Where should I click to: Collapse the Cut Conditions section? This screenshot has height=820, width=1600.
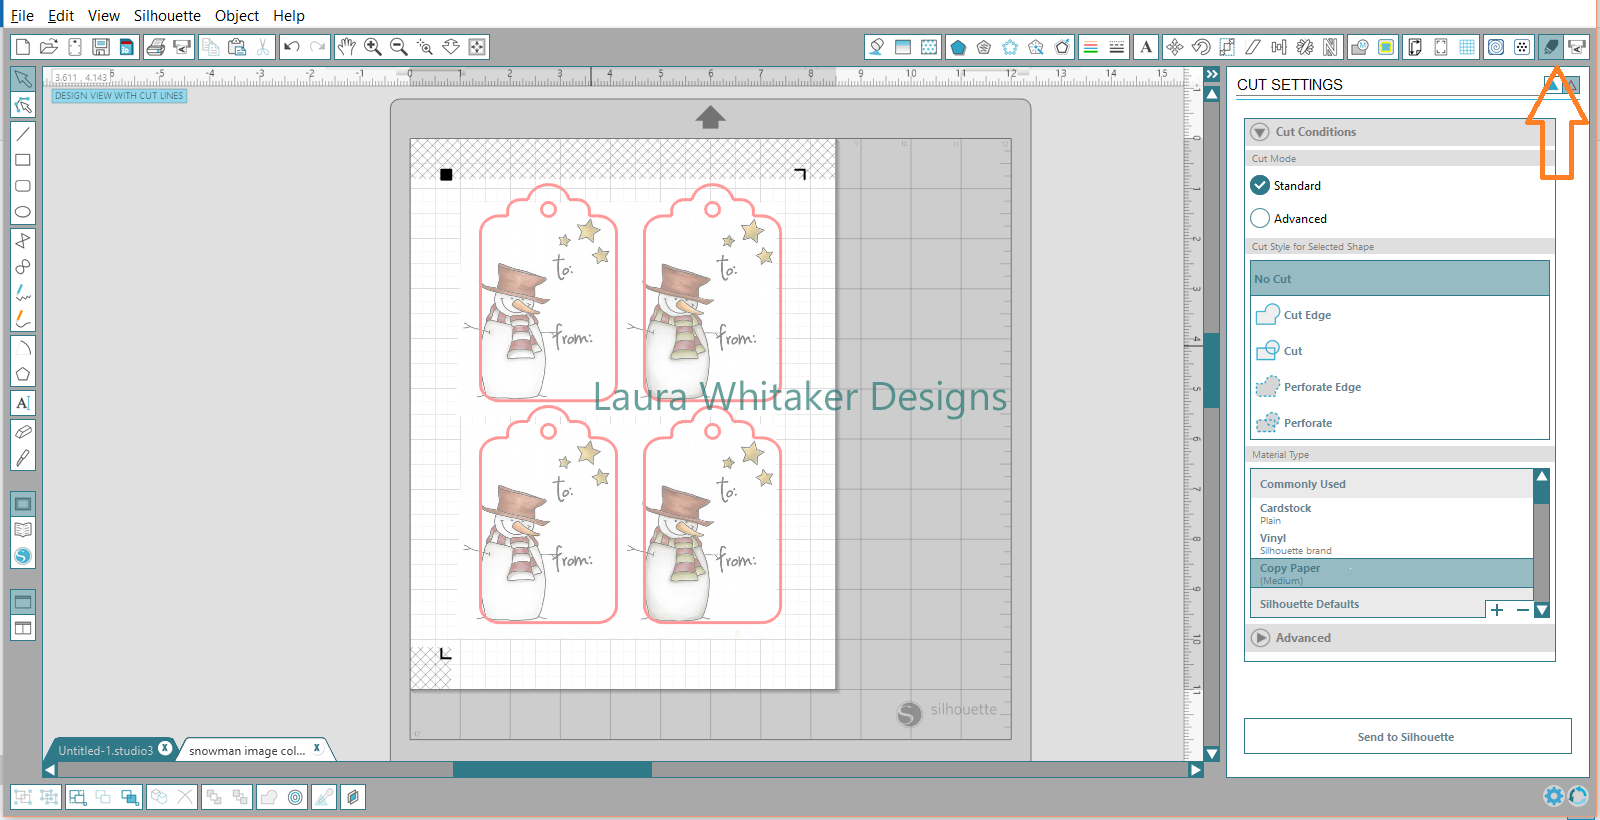click(1260, 132)
